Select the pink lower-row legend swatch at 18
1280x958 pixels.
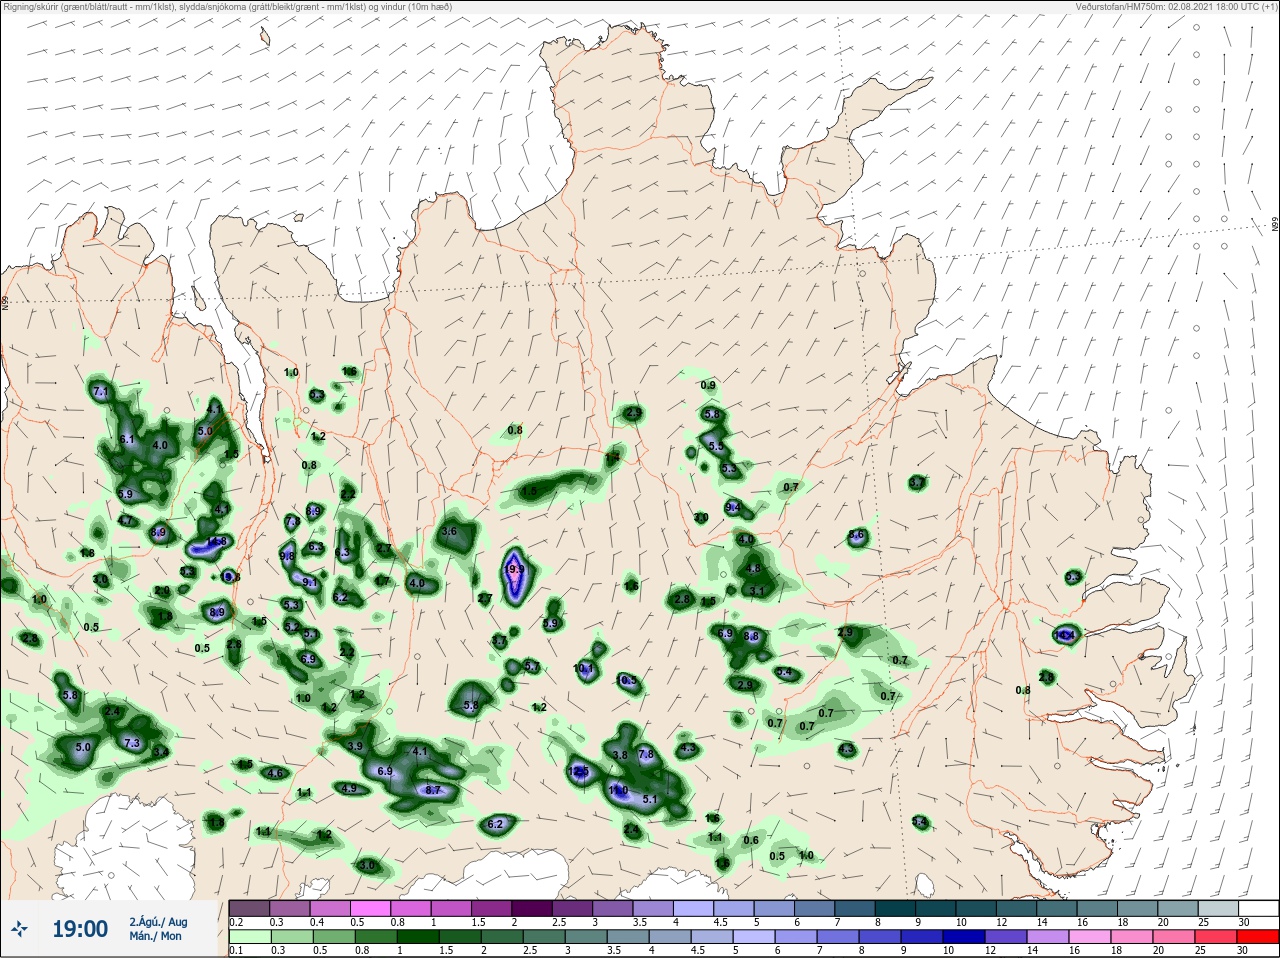click(1131, 937)
